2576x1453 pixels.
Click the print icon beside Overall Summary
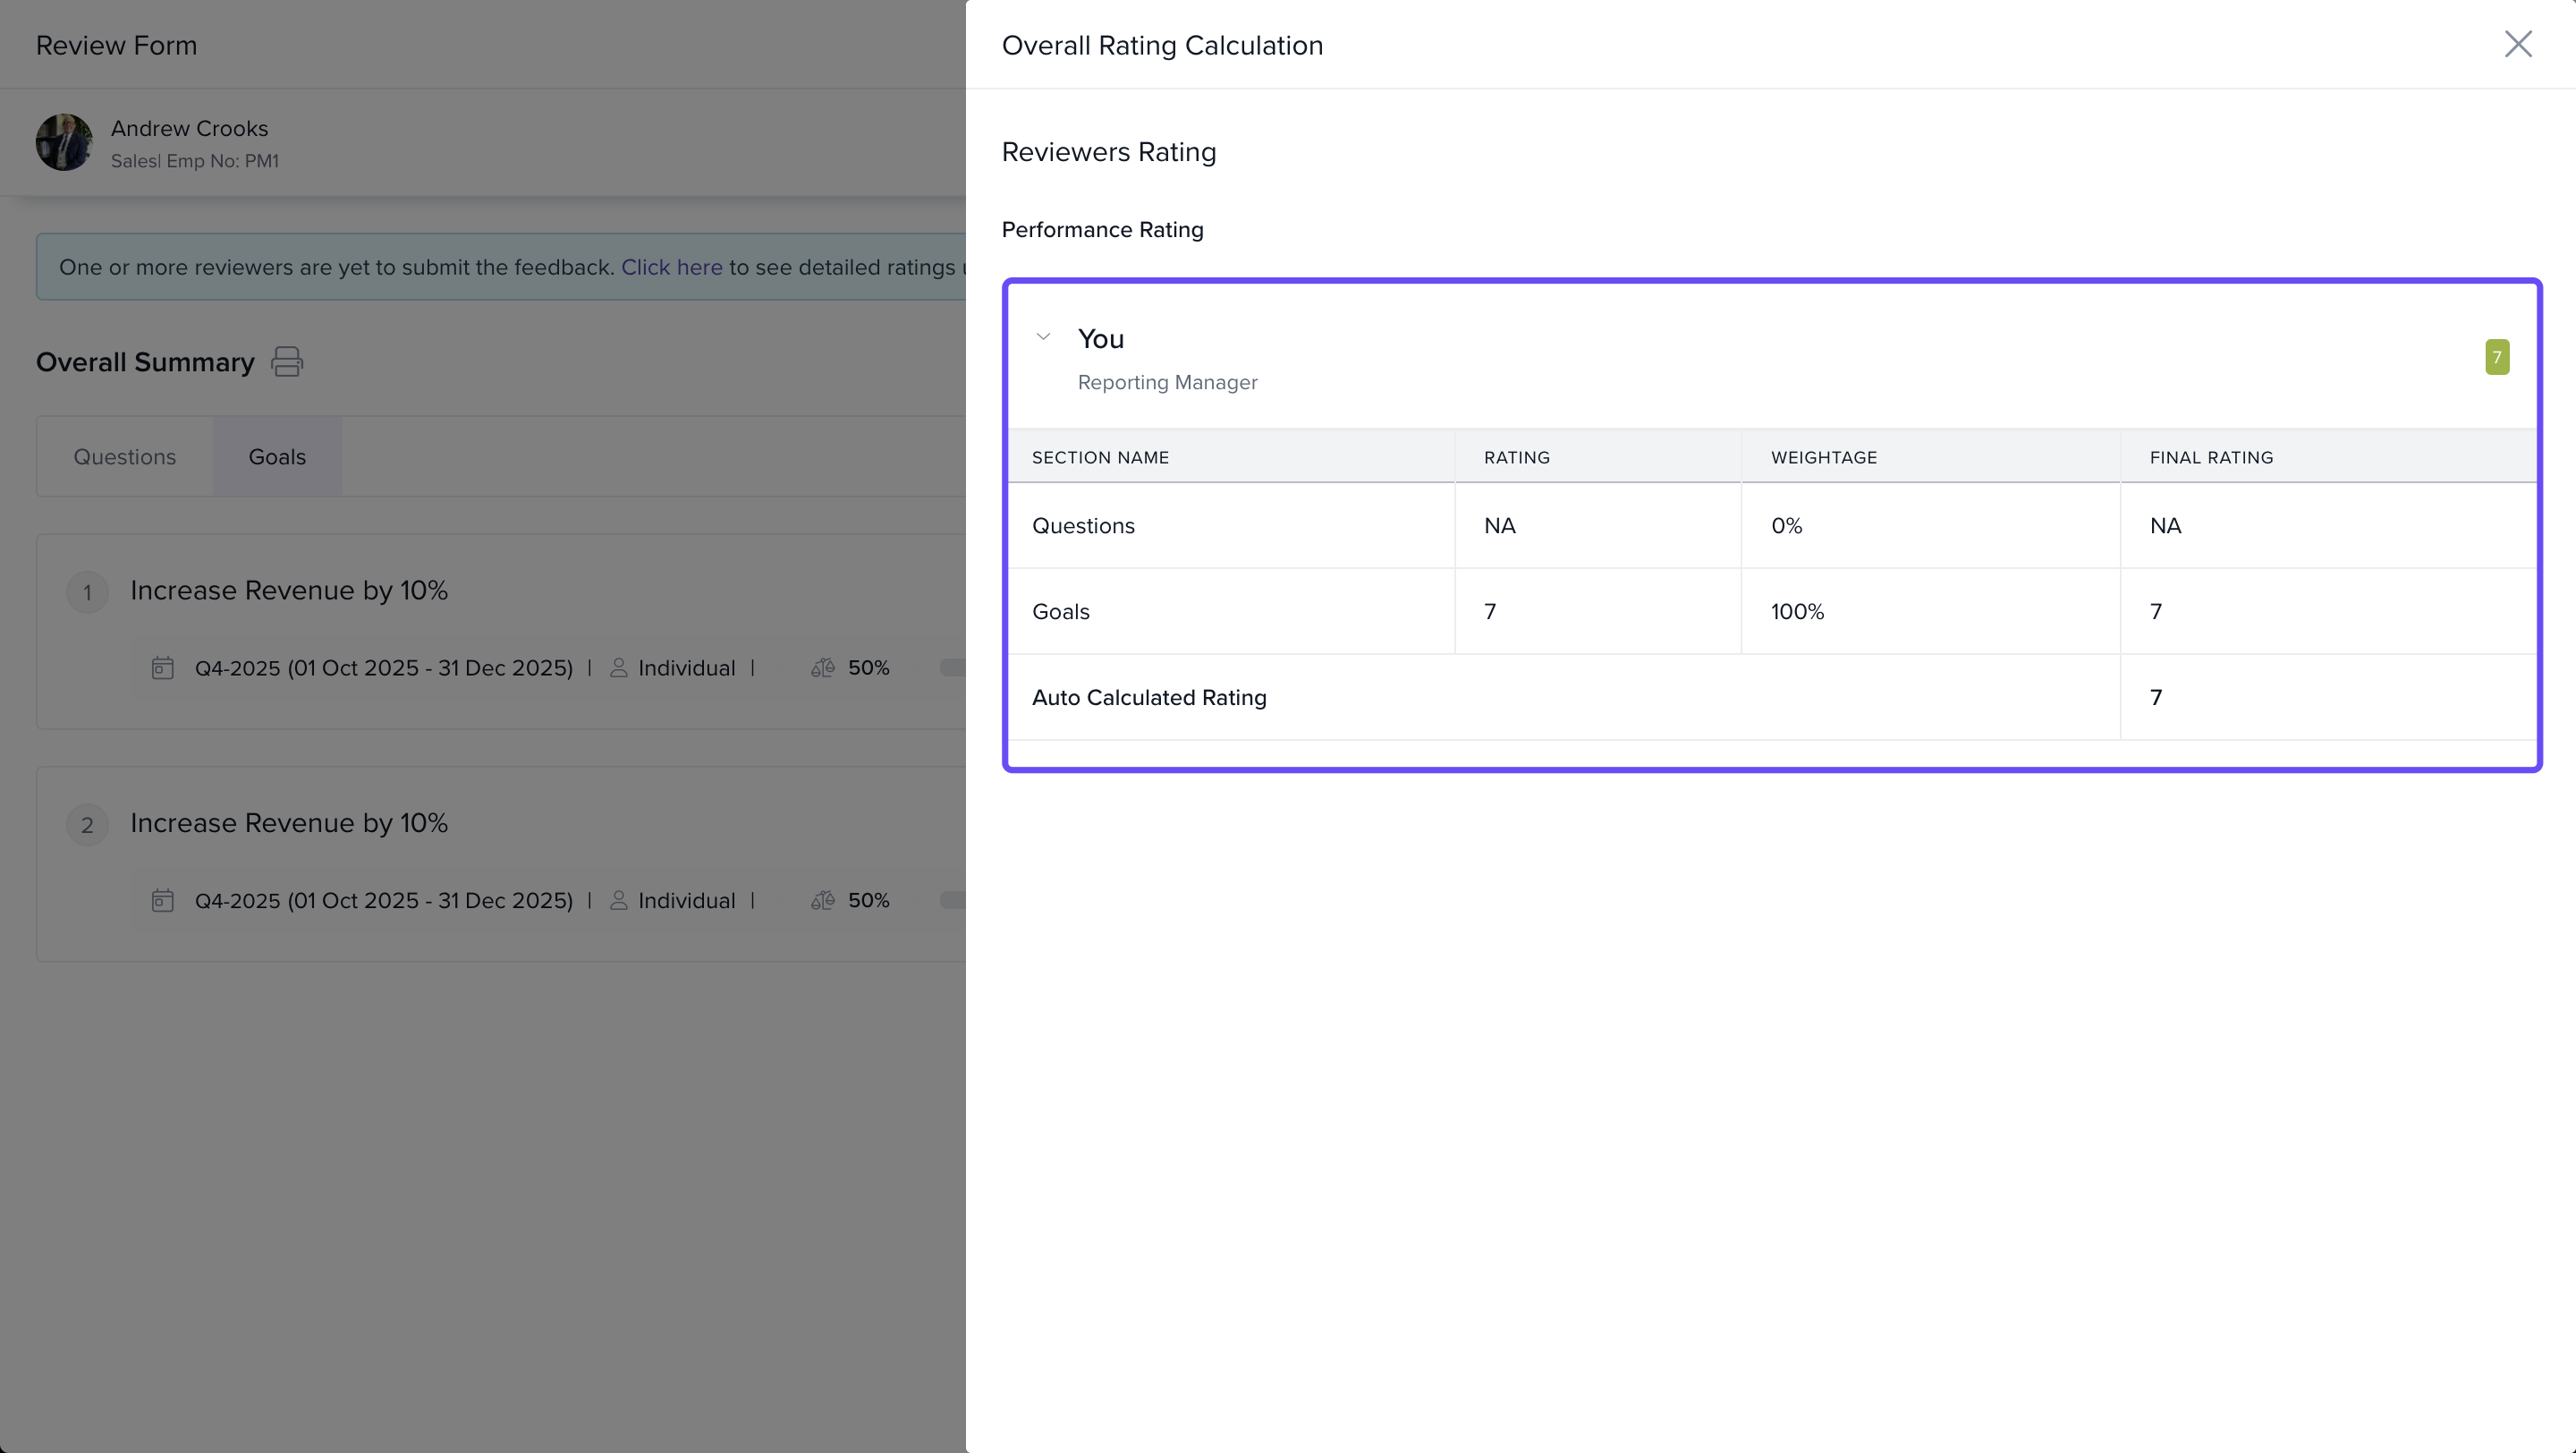[x=287, y=362]
